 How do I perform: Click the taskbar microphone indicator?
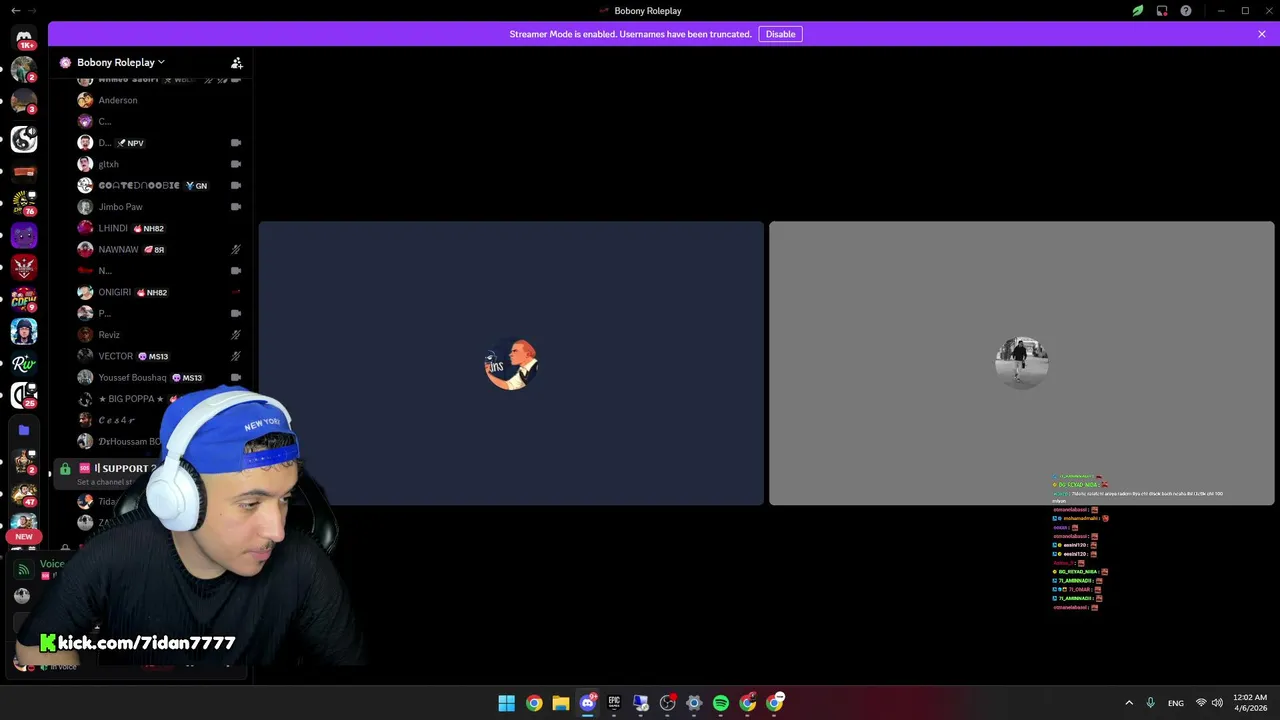click(x=1150, y=703)
